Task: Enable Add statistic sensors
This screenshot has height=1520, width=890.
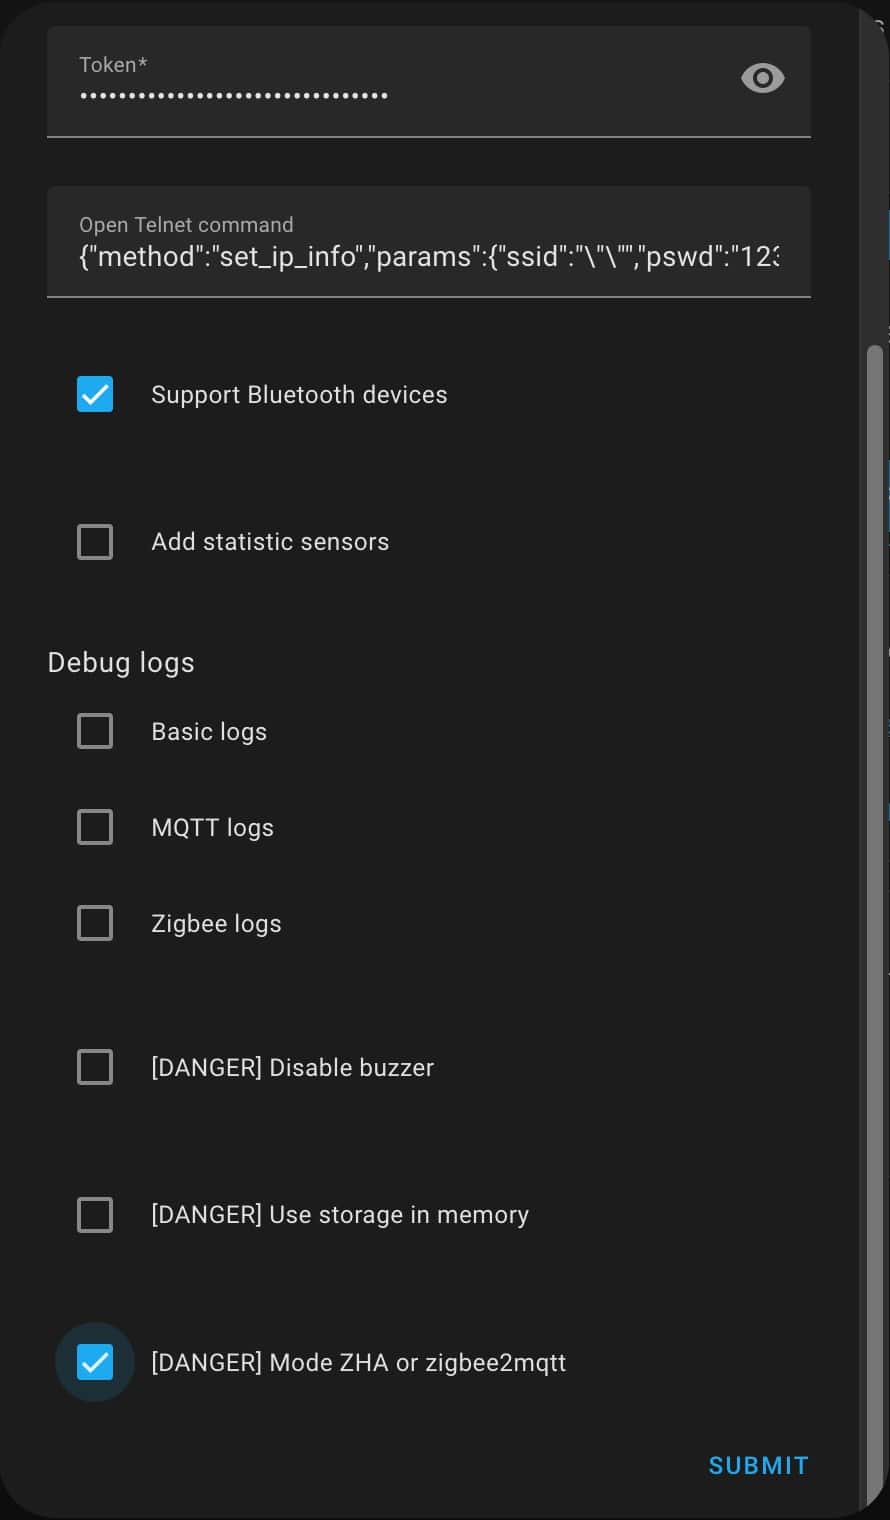Action: (95, 541)
